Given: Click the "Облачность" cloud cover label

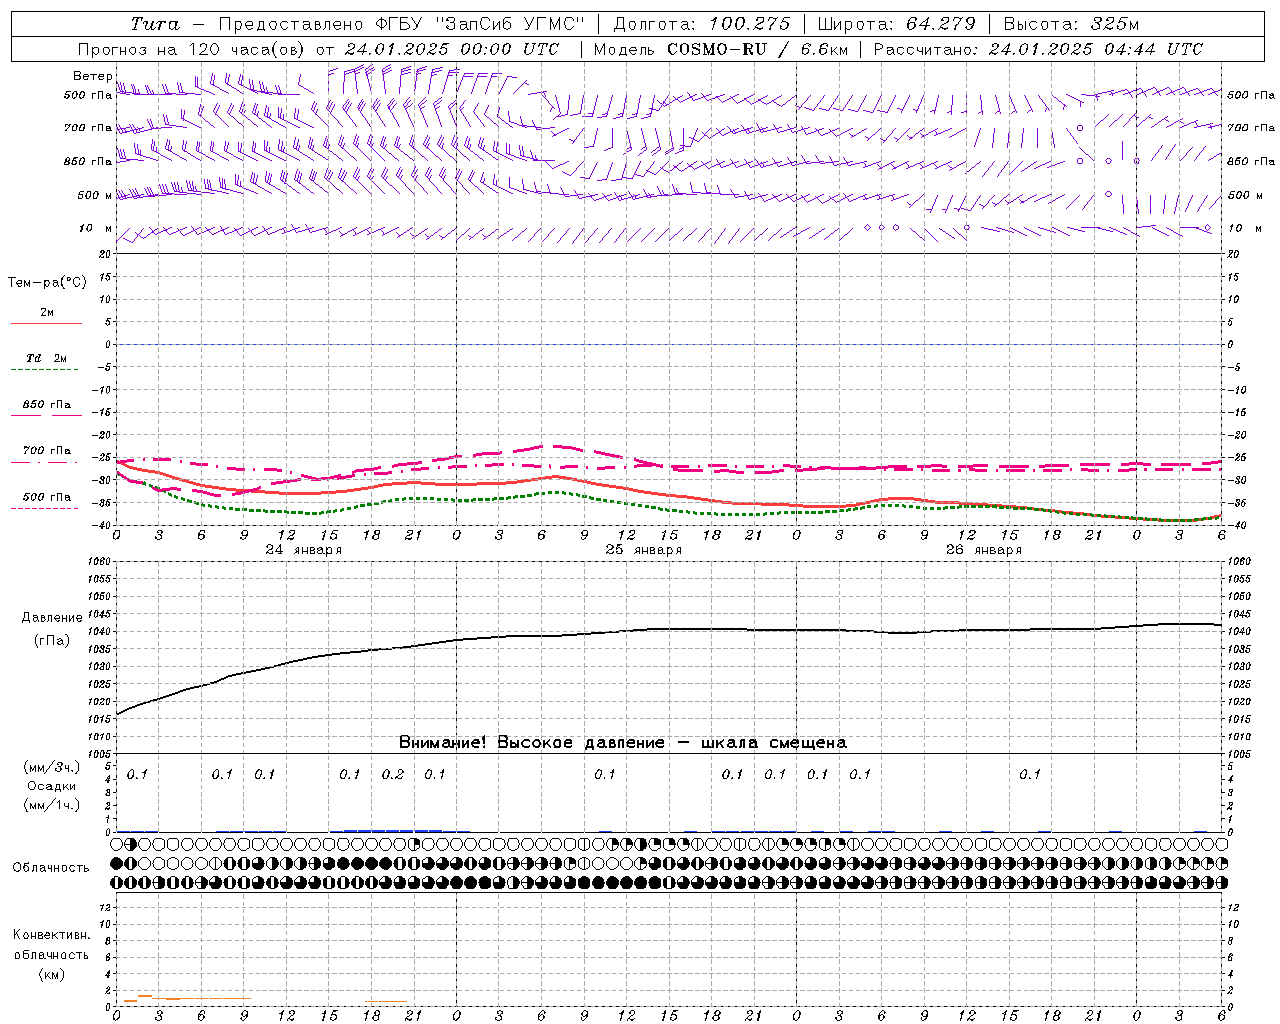Looking at the screenshot, I should click(x=51, y=868).
